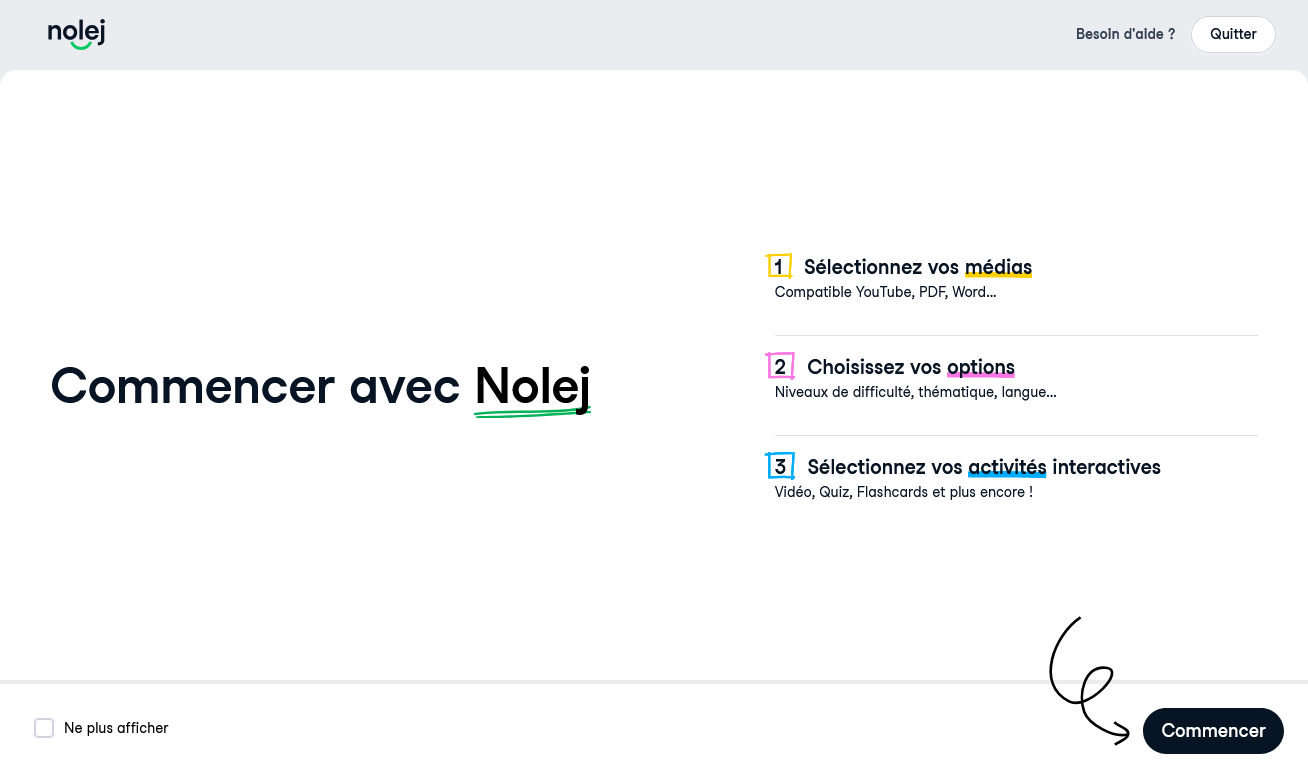
Task: Check the Ne plus afficher checkbox
Action: click(x=44, y=728)
